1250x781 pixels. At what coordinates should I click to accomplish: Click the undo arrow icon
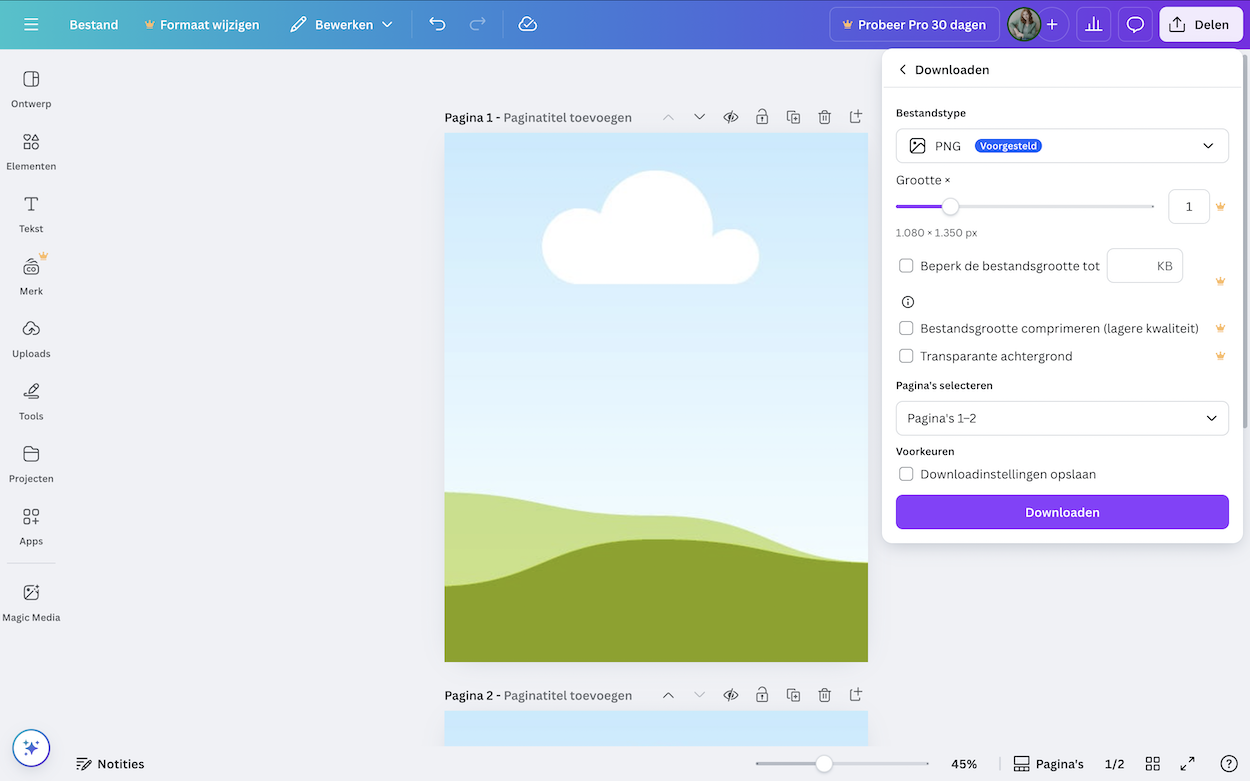[x=437, y=24]
